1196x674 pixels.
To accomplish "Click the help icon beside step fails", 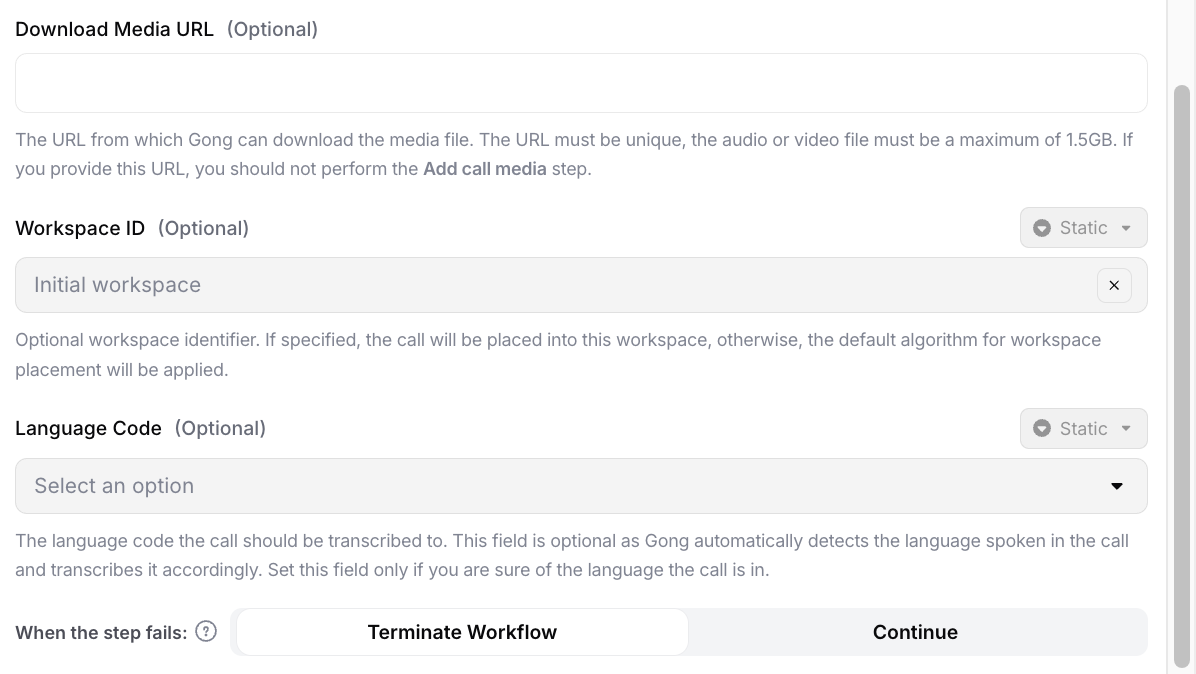I will click(206, 631).
